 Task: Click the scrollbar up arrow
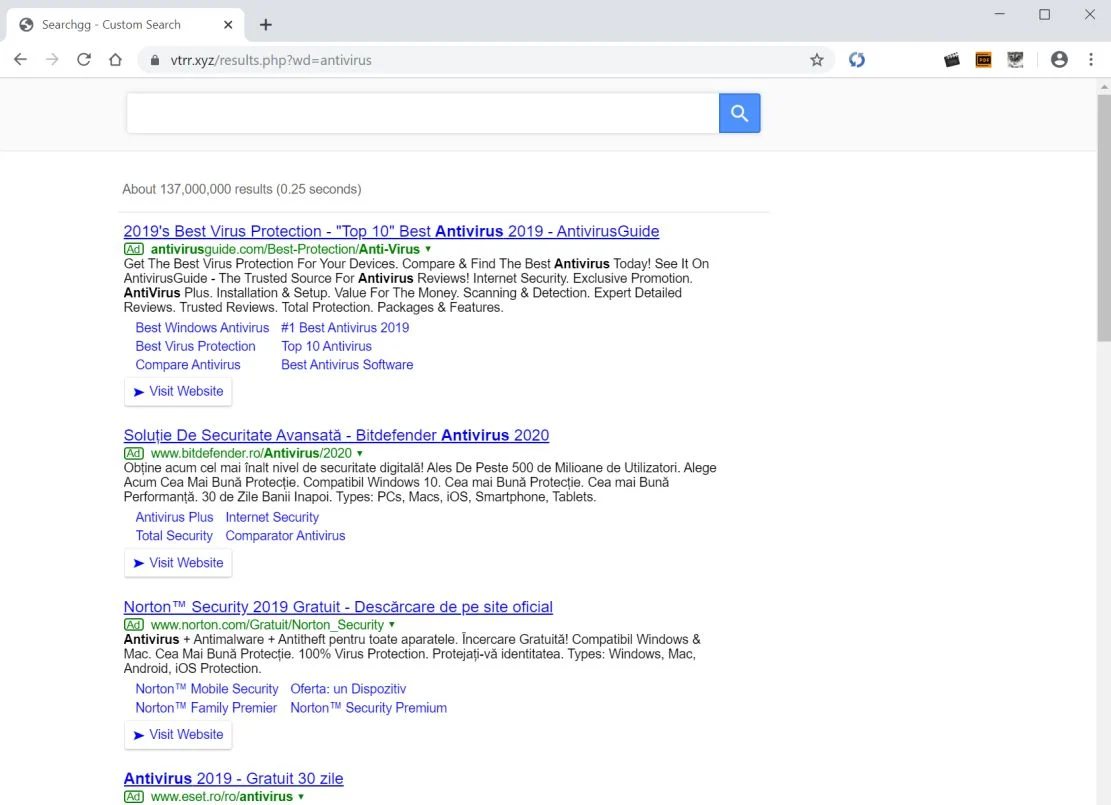(x=1104, y=86)
